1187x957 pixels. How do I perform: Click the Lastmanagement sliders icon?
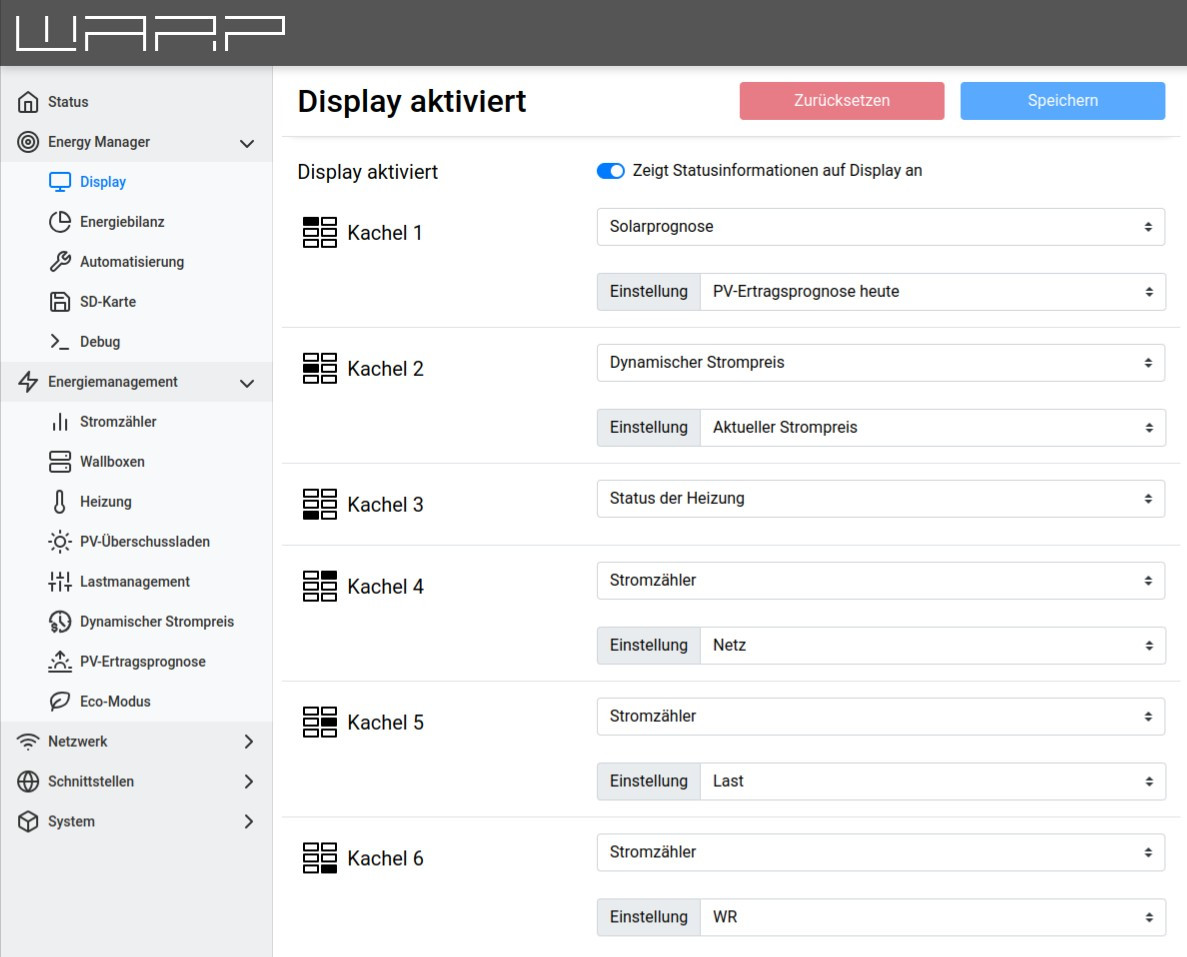pyautogui.click(x=60, y=582)
